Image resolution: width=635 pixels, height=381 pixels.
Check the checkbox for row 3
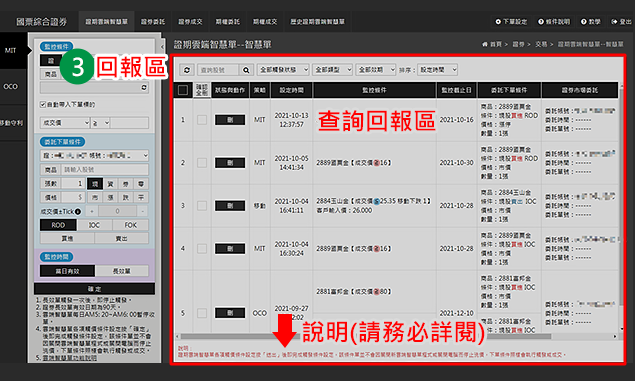pos(202,206)
